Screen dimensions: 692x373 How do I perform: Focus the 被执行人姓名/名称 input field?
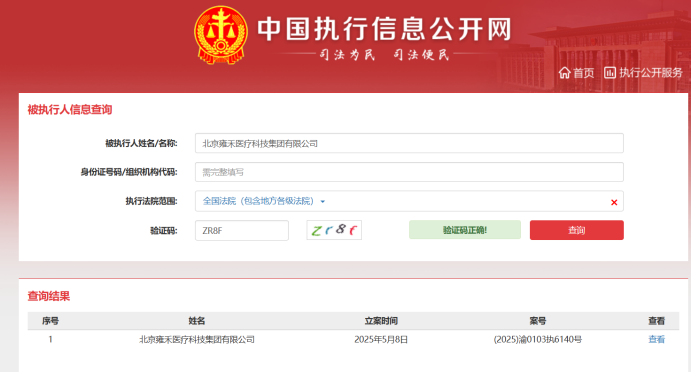pos(409,143)
